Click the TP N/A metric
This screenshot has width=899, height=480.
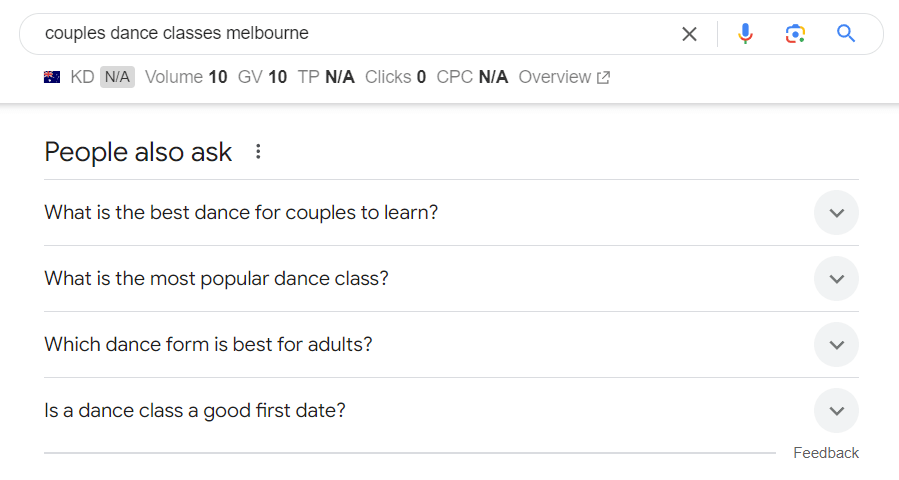(326, 77)
